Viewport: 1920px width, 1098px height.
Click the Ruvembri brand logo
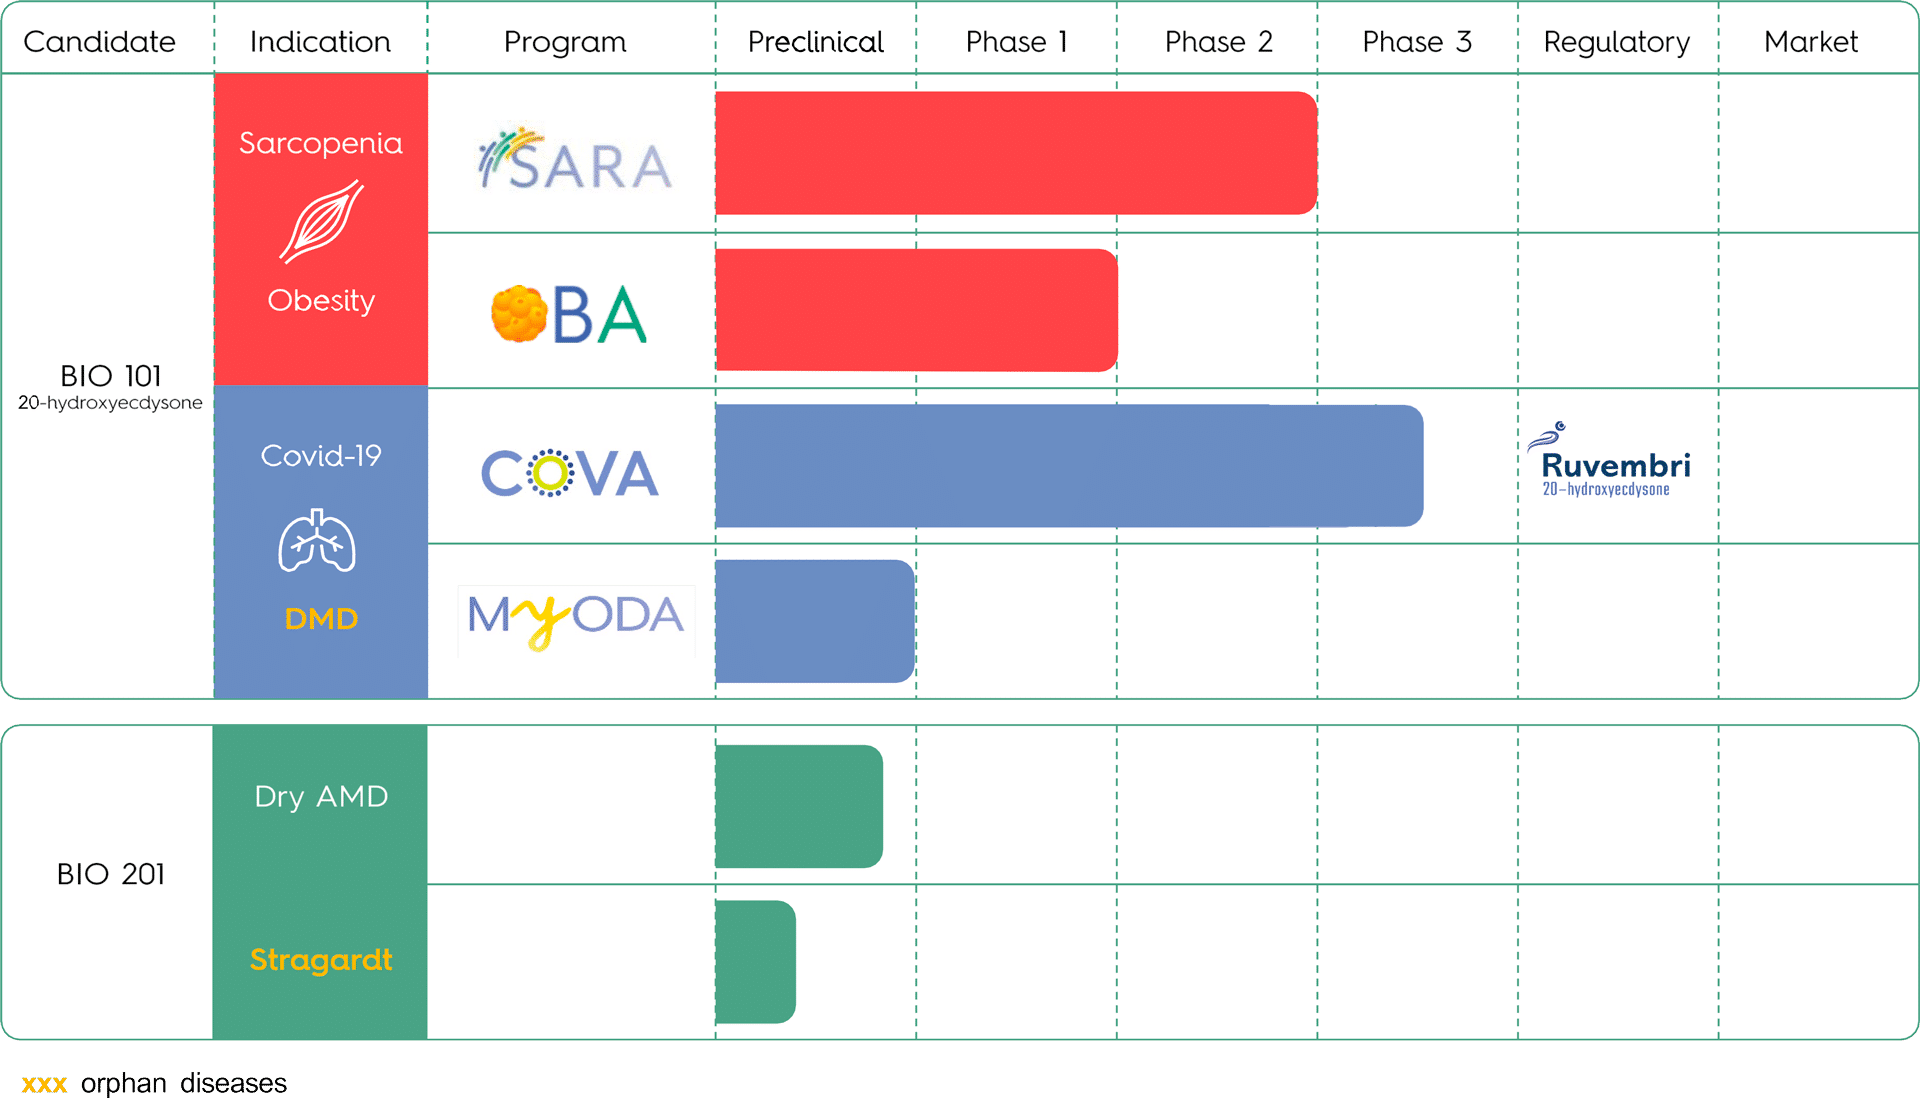[x=1609, y=461]
